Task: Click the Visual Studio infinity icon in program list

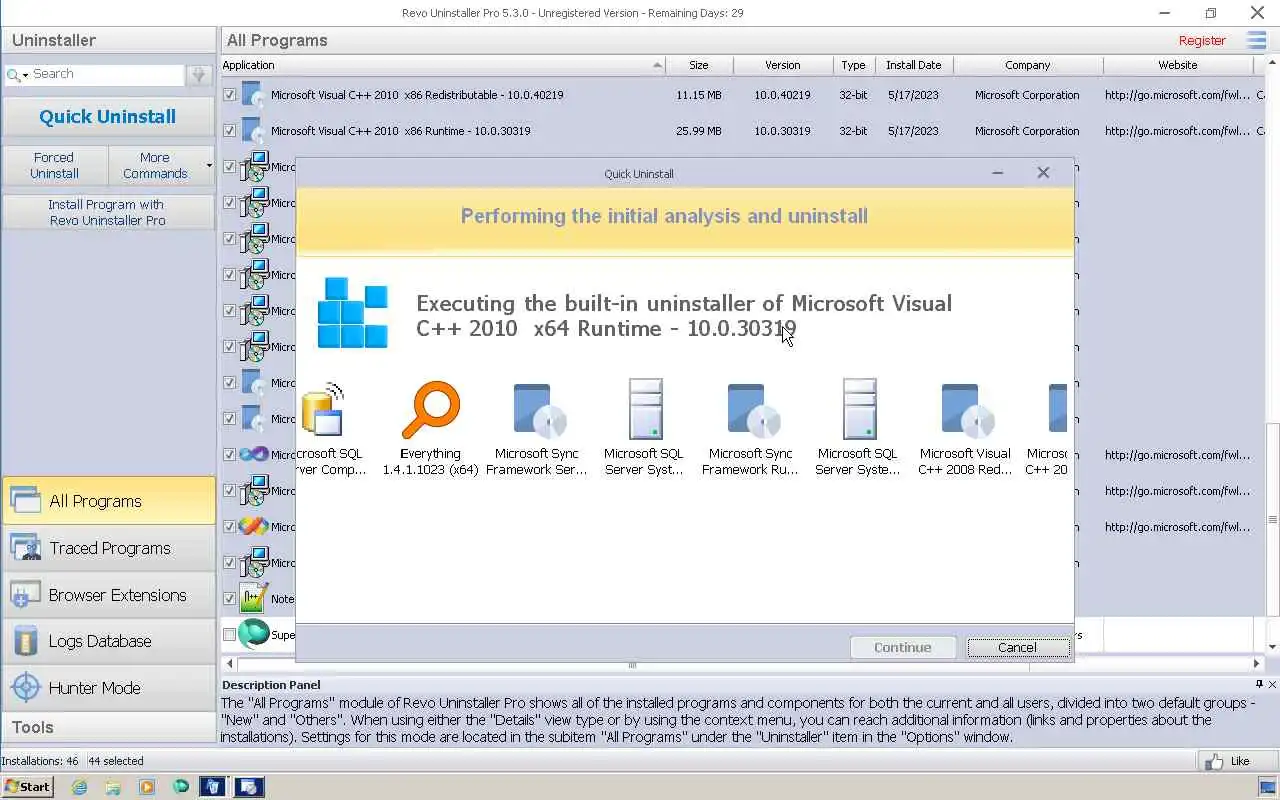Action: [x=254, y=454]
